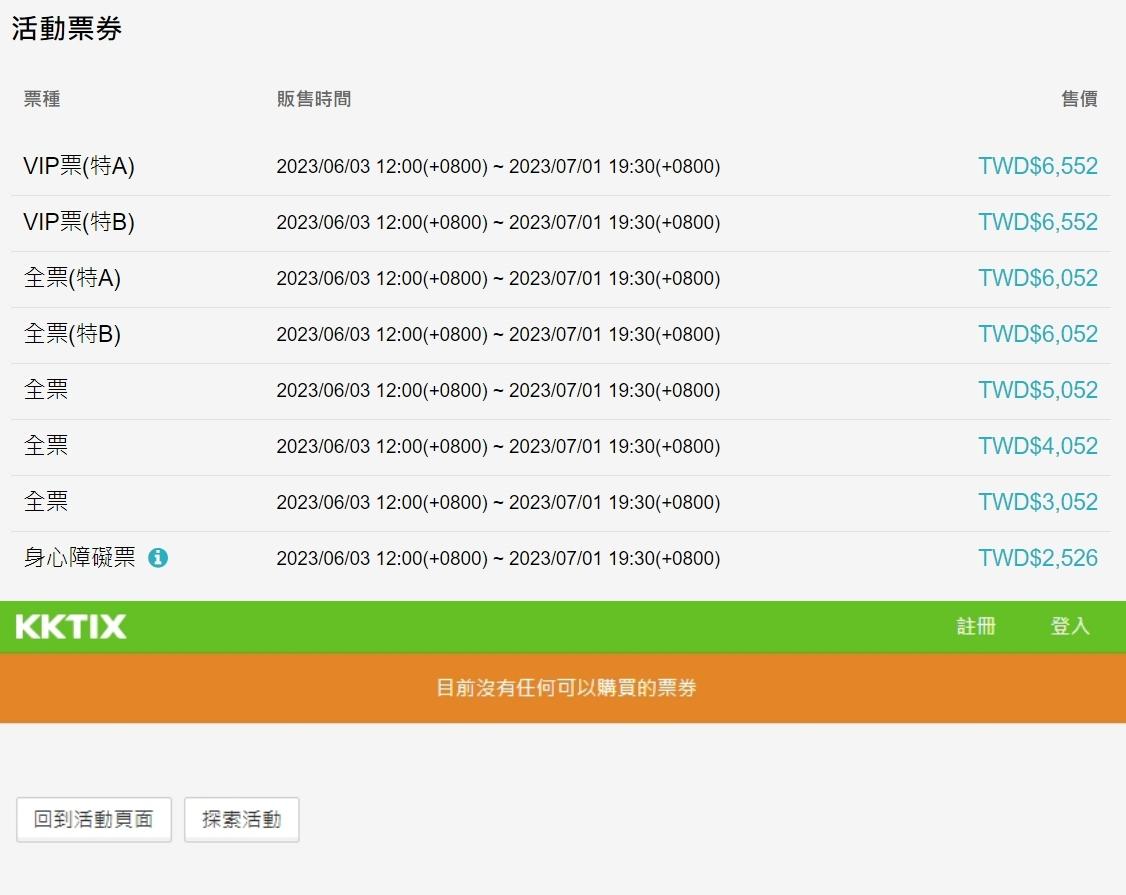Click the sale time in VIP票(特A) row
The image size is (1126, 895).
tap(498, 167)
